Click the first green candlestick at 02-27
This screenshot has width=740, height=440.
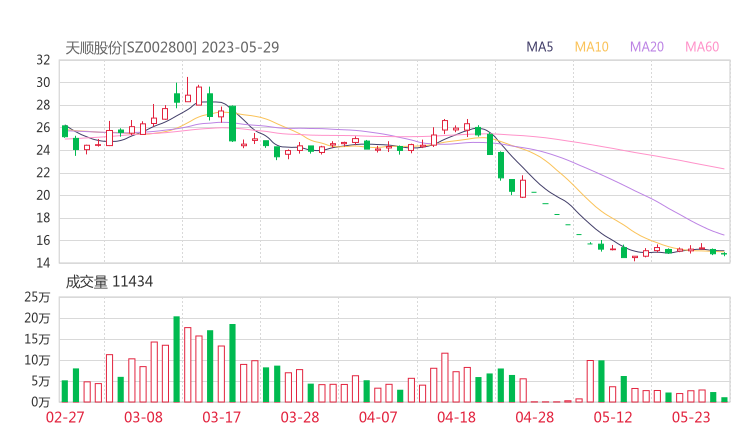[x=65, y=131]
